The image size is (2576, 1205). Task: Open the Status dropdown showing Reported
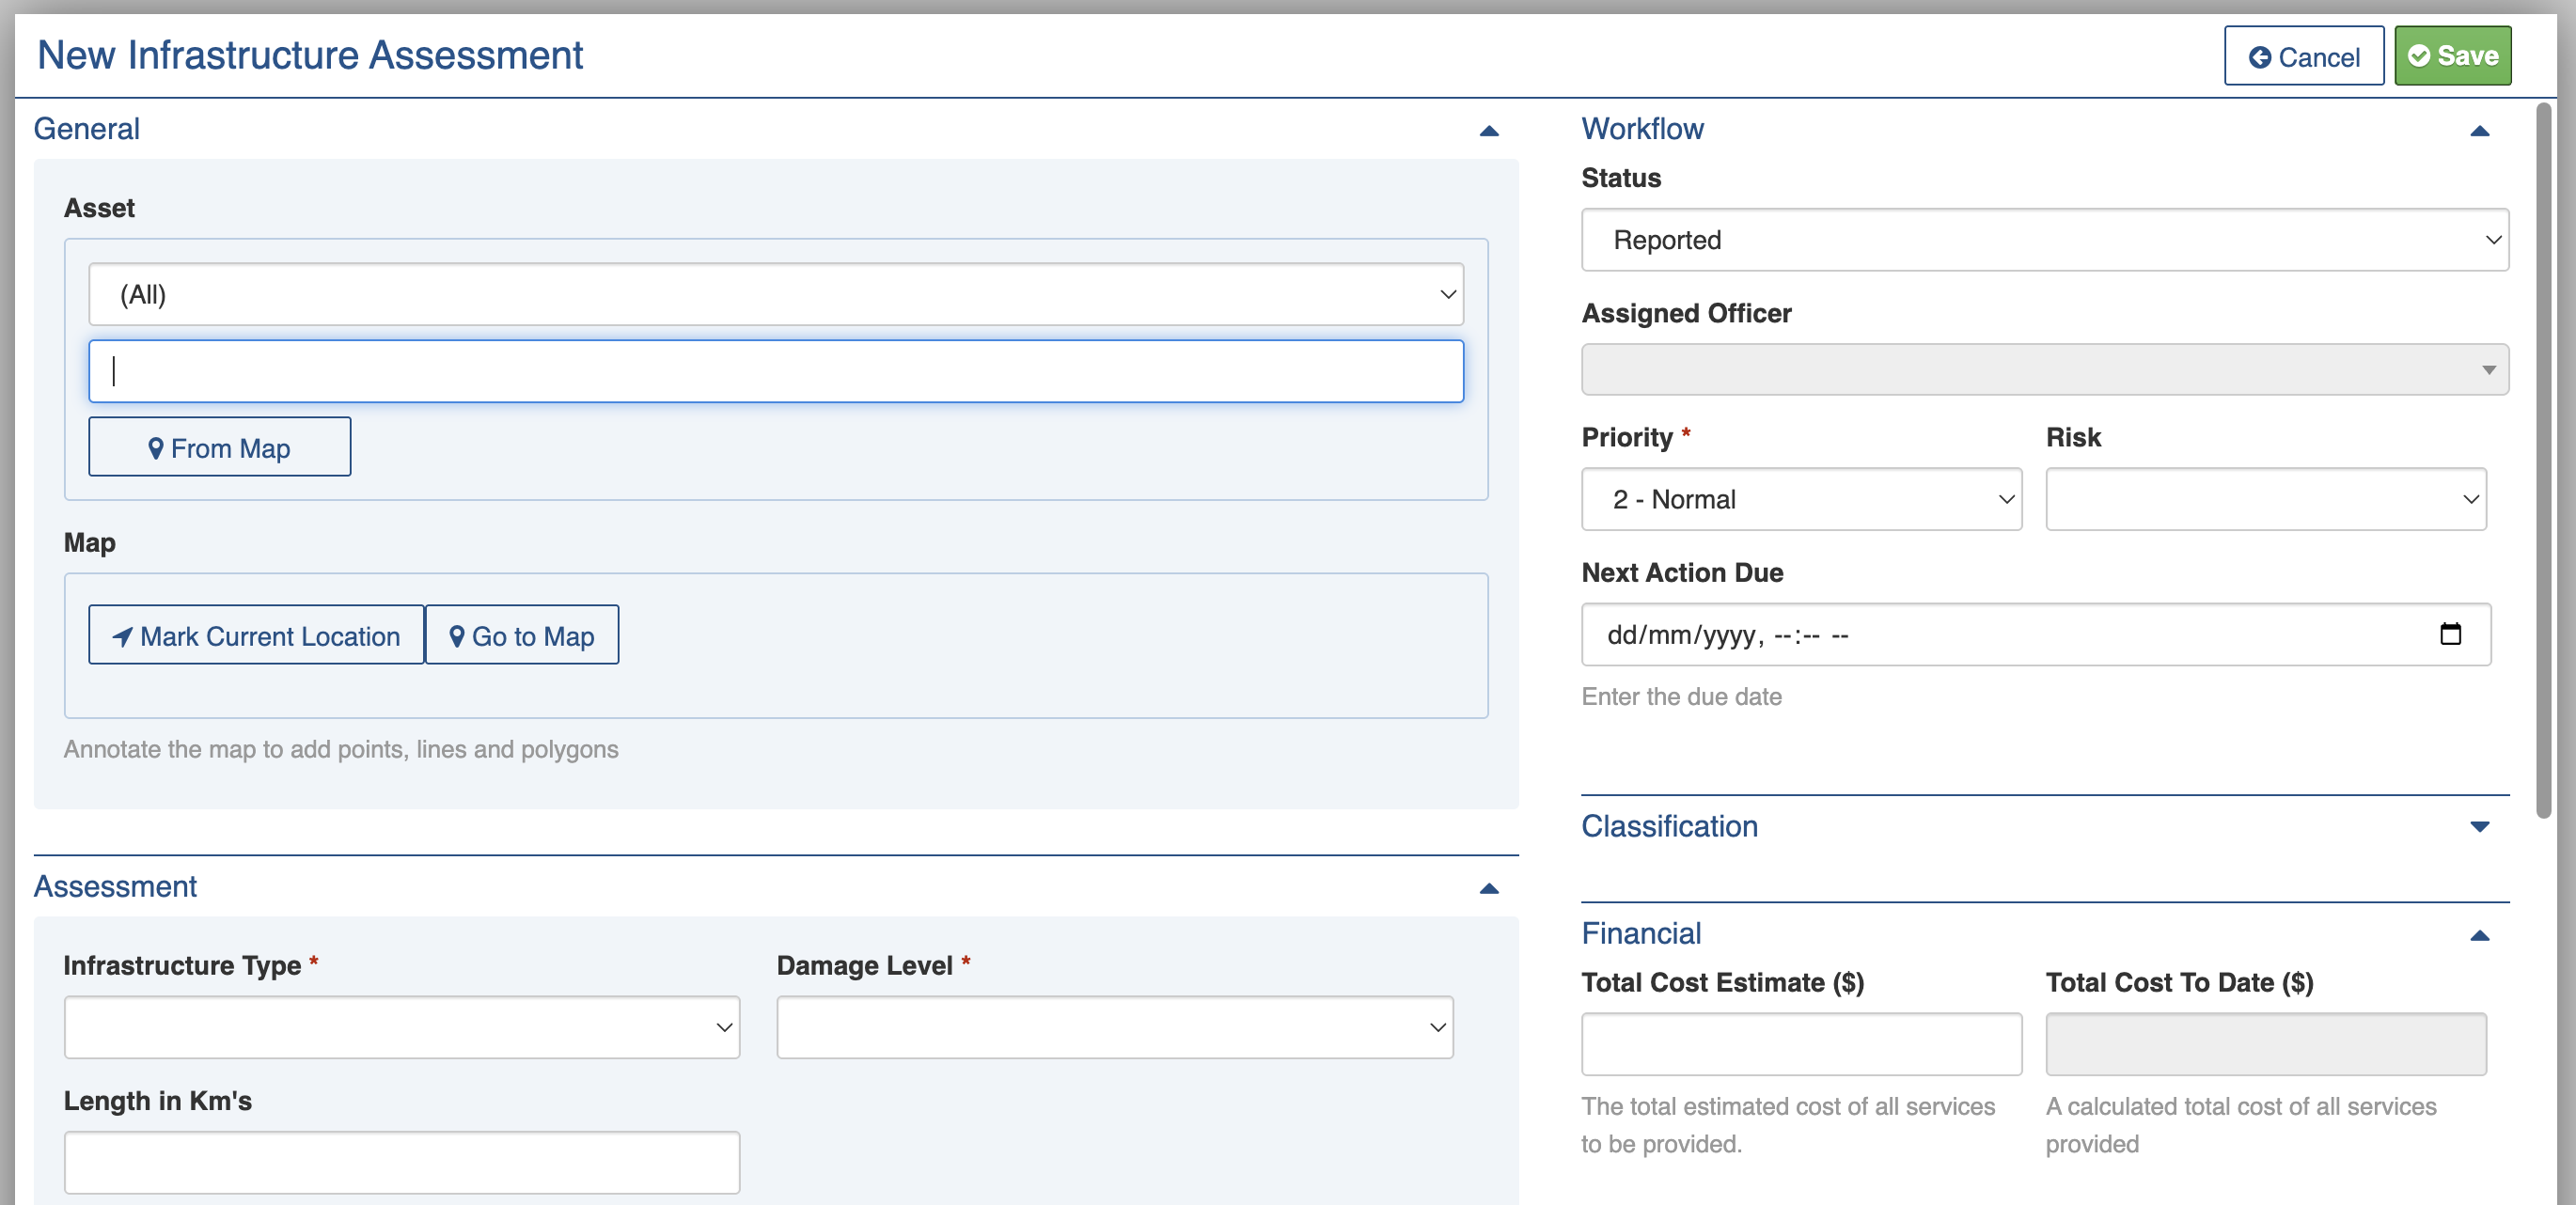2043,240
